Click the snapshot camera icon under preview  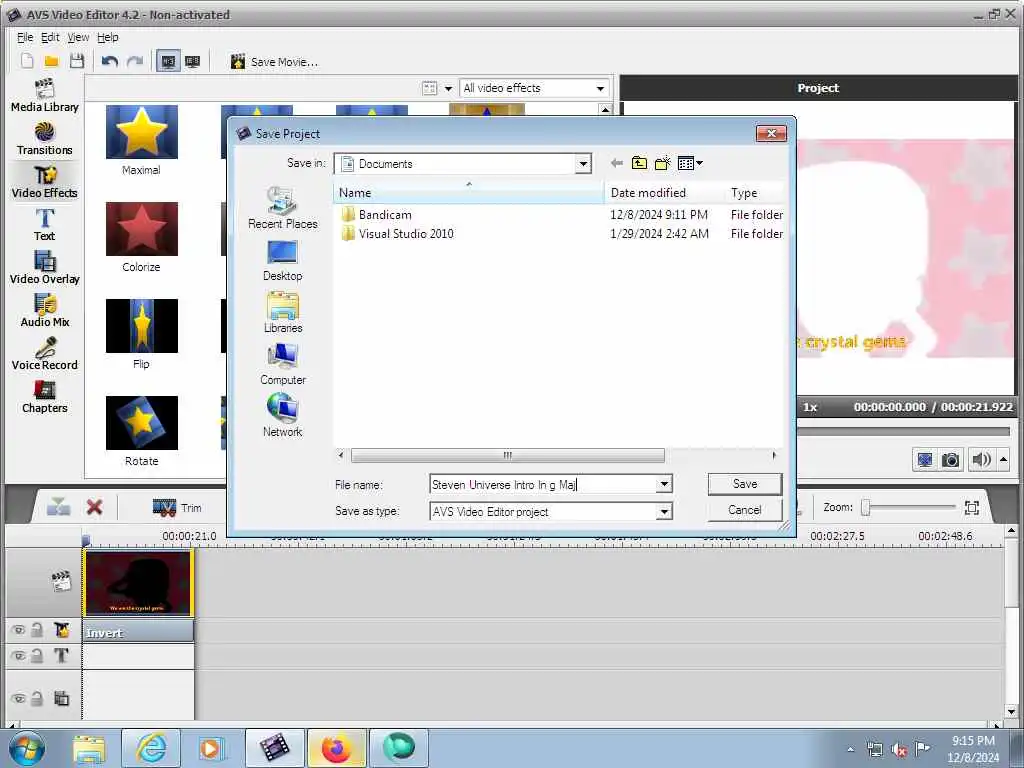[x=950, y=460]
